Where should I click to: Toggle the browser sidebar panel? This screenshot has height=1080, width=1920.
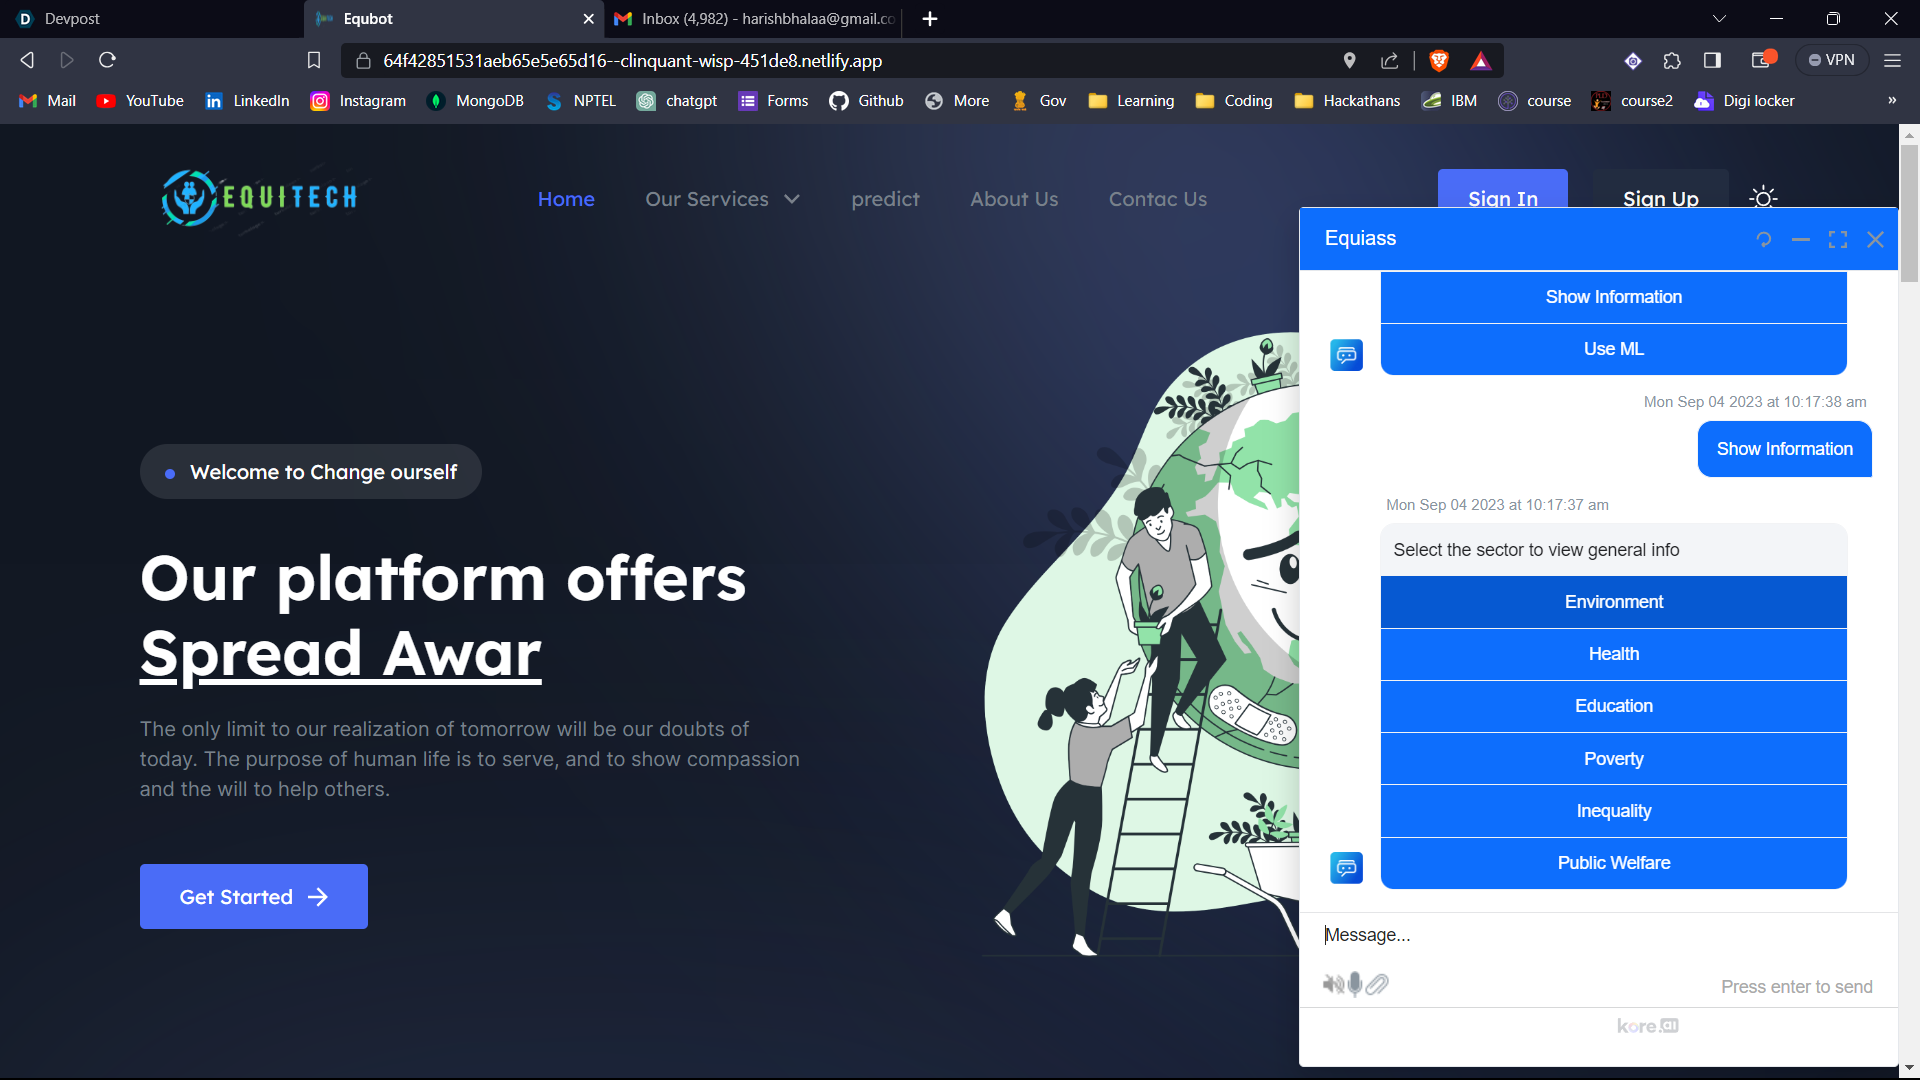pyautogui.click(x=1712, y=61)
